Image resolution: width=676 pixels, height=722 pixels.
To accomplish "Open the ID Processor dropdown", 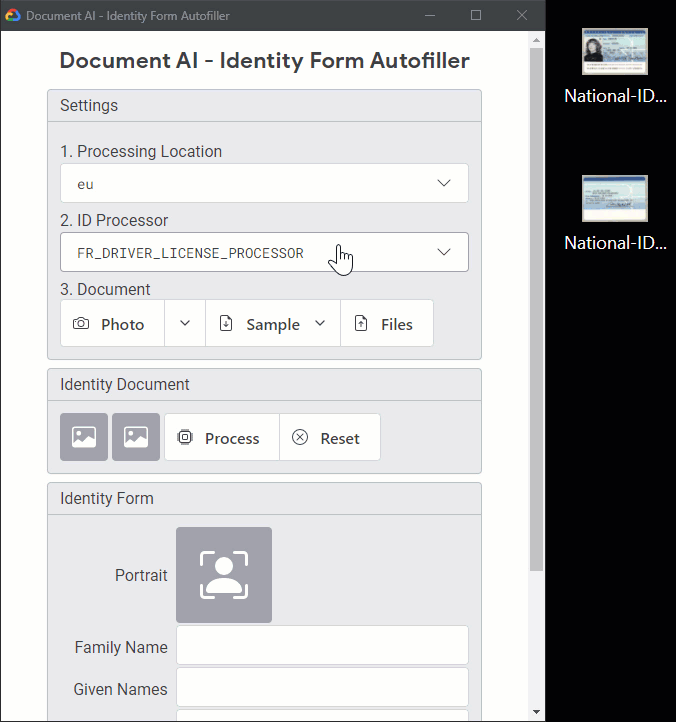I will (x=264, y=252).
